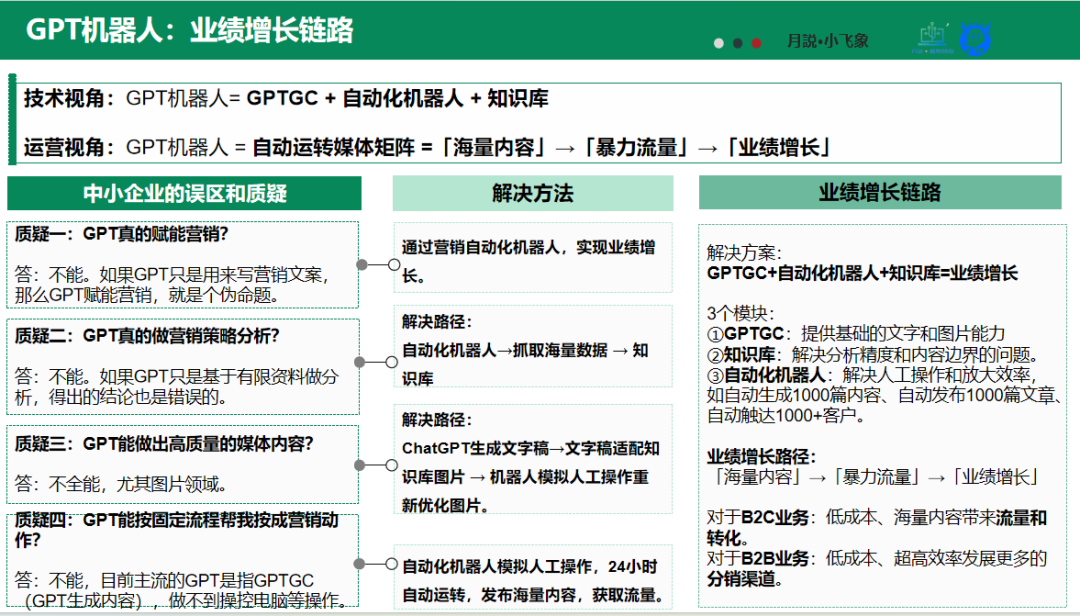Select the "自动运转媒体矩阵" phrase
This screenshot has height=616, width=1080.
333,147
